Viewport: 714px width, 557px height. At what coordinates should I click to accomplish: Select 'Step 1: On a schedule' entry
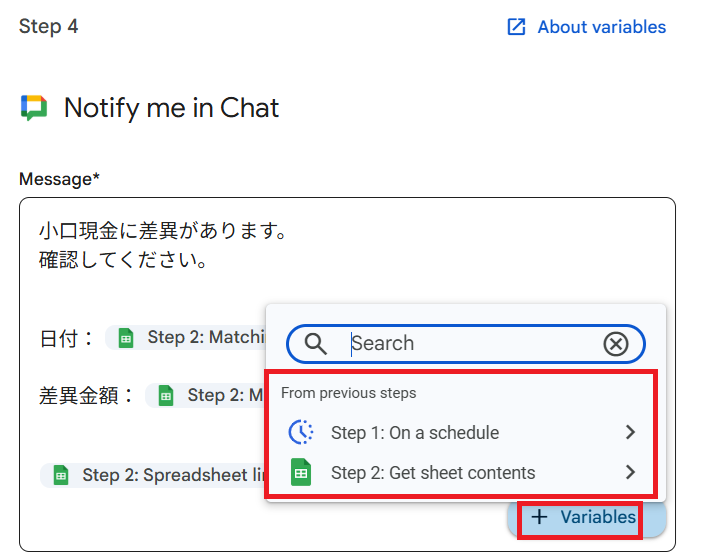point(414,432)
